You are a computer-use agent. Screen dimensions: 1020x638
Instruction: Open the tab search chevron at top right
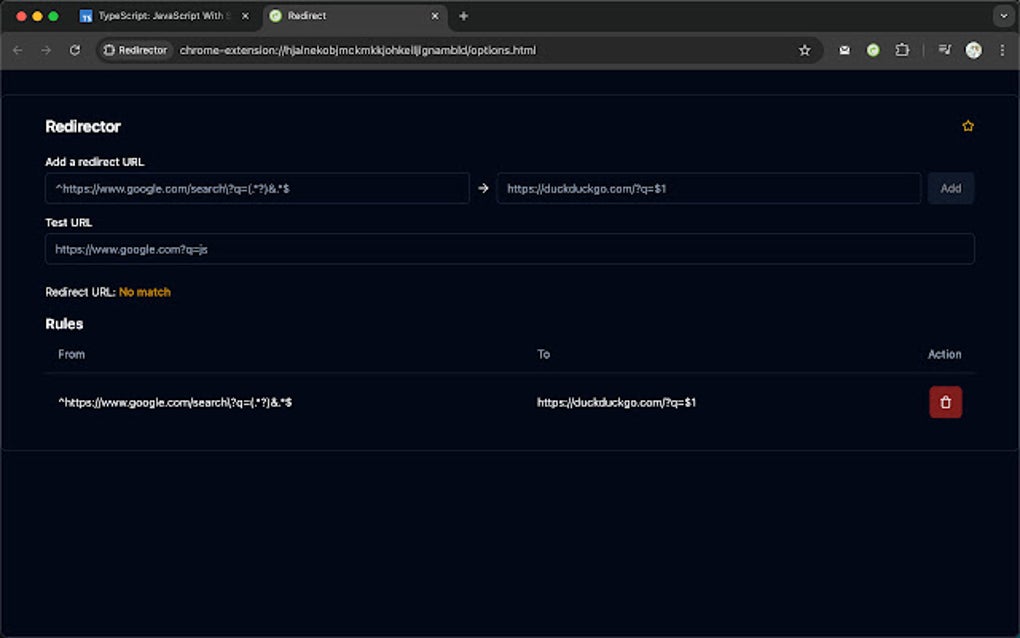1003,16
